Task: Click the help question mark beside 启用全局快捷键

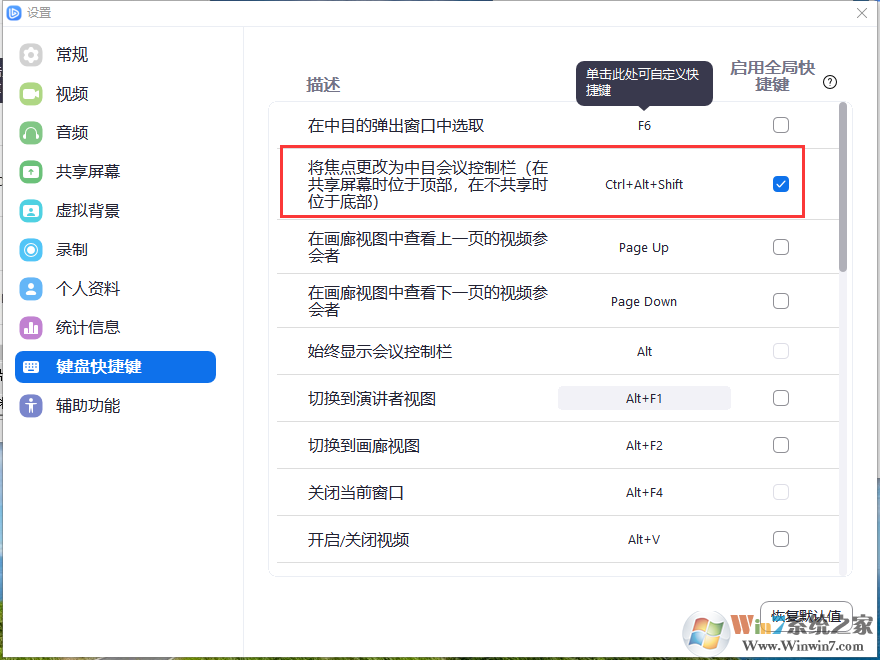Action: (829, 83)
